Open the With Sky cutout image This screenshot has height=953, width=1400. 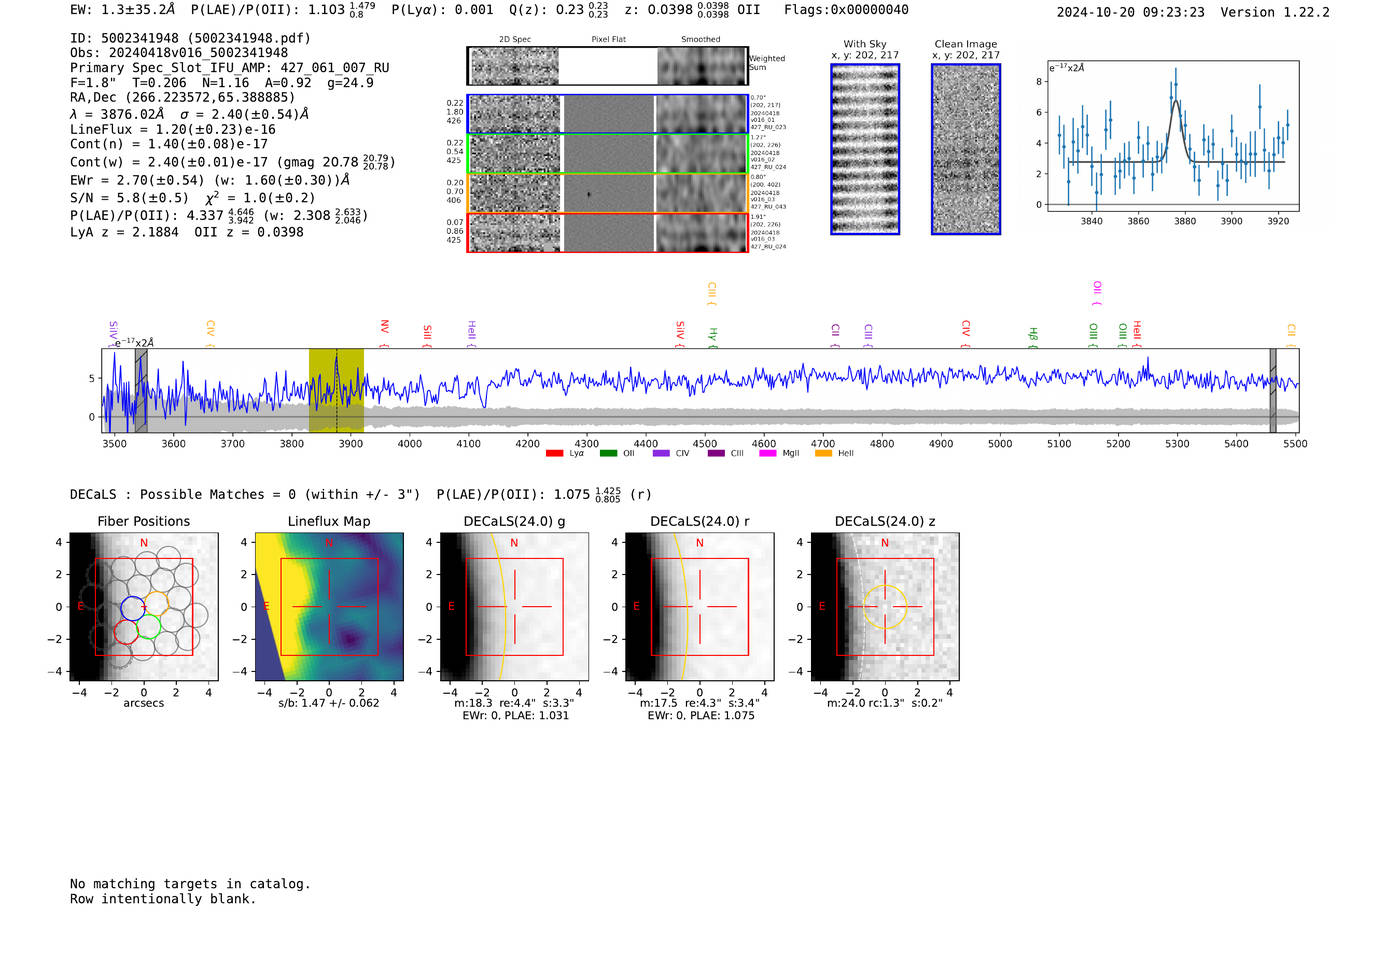pos(865,149)
